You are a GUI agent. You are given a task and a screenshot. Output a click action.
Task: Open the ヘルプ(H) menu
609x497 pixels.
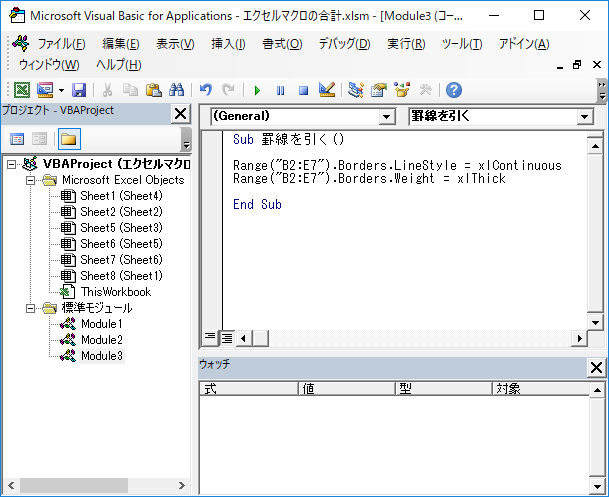pyautogui.click(x=119, y=65)
